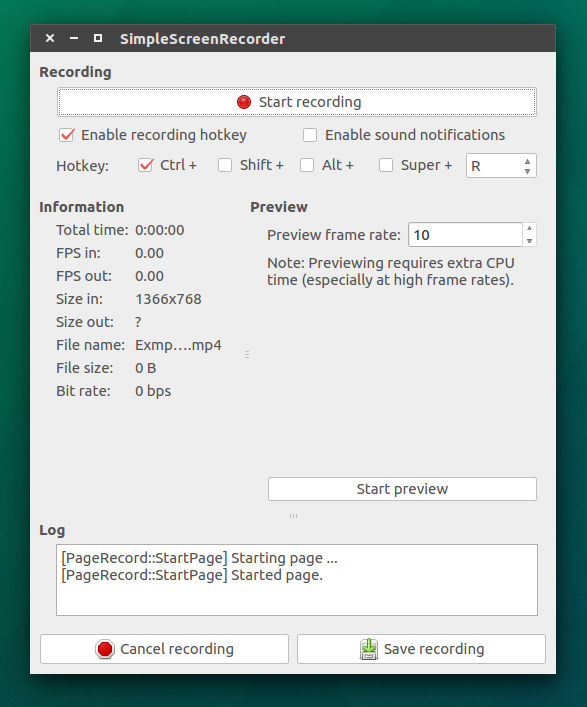Close the SimpleScreenRecorder window
This screenshot has width=587, height=707.
50,38
